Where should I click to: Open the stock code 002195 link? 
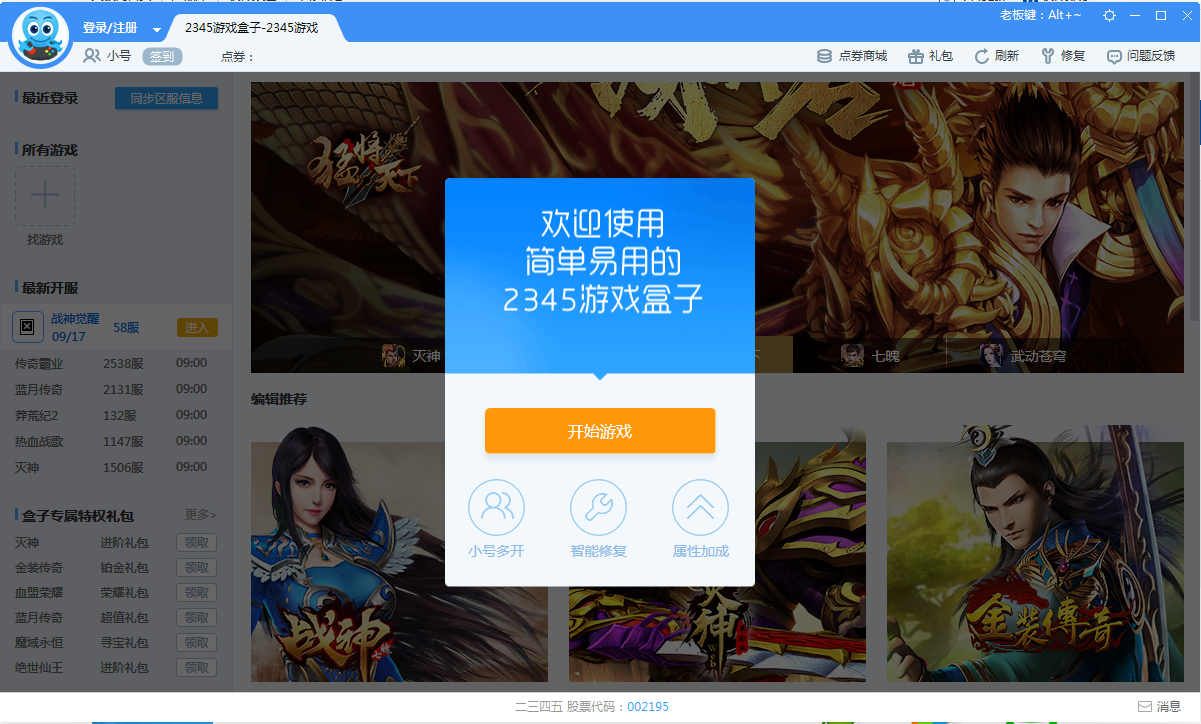pyautogui.click(x=648, y=707)
